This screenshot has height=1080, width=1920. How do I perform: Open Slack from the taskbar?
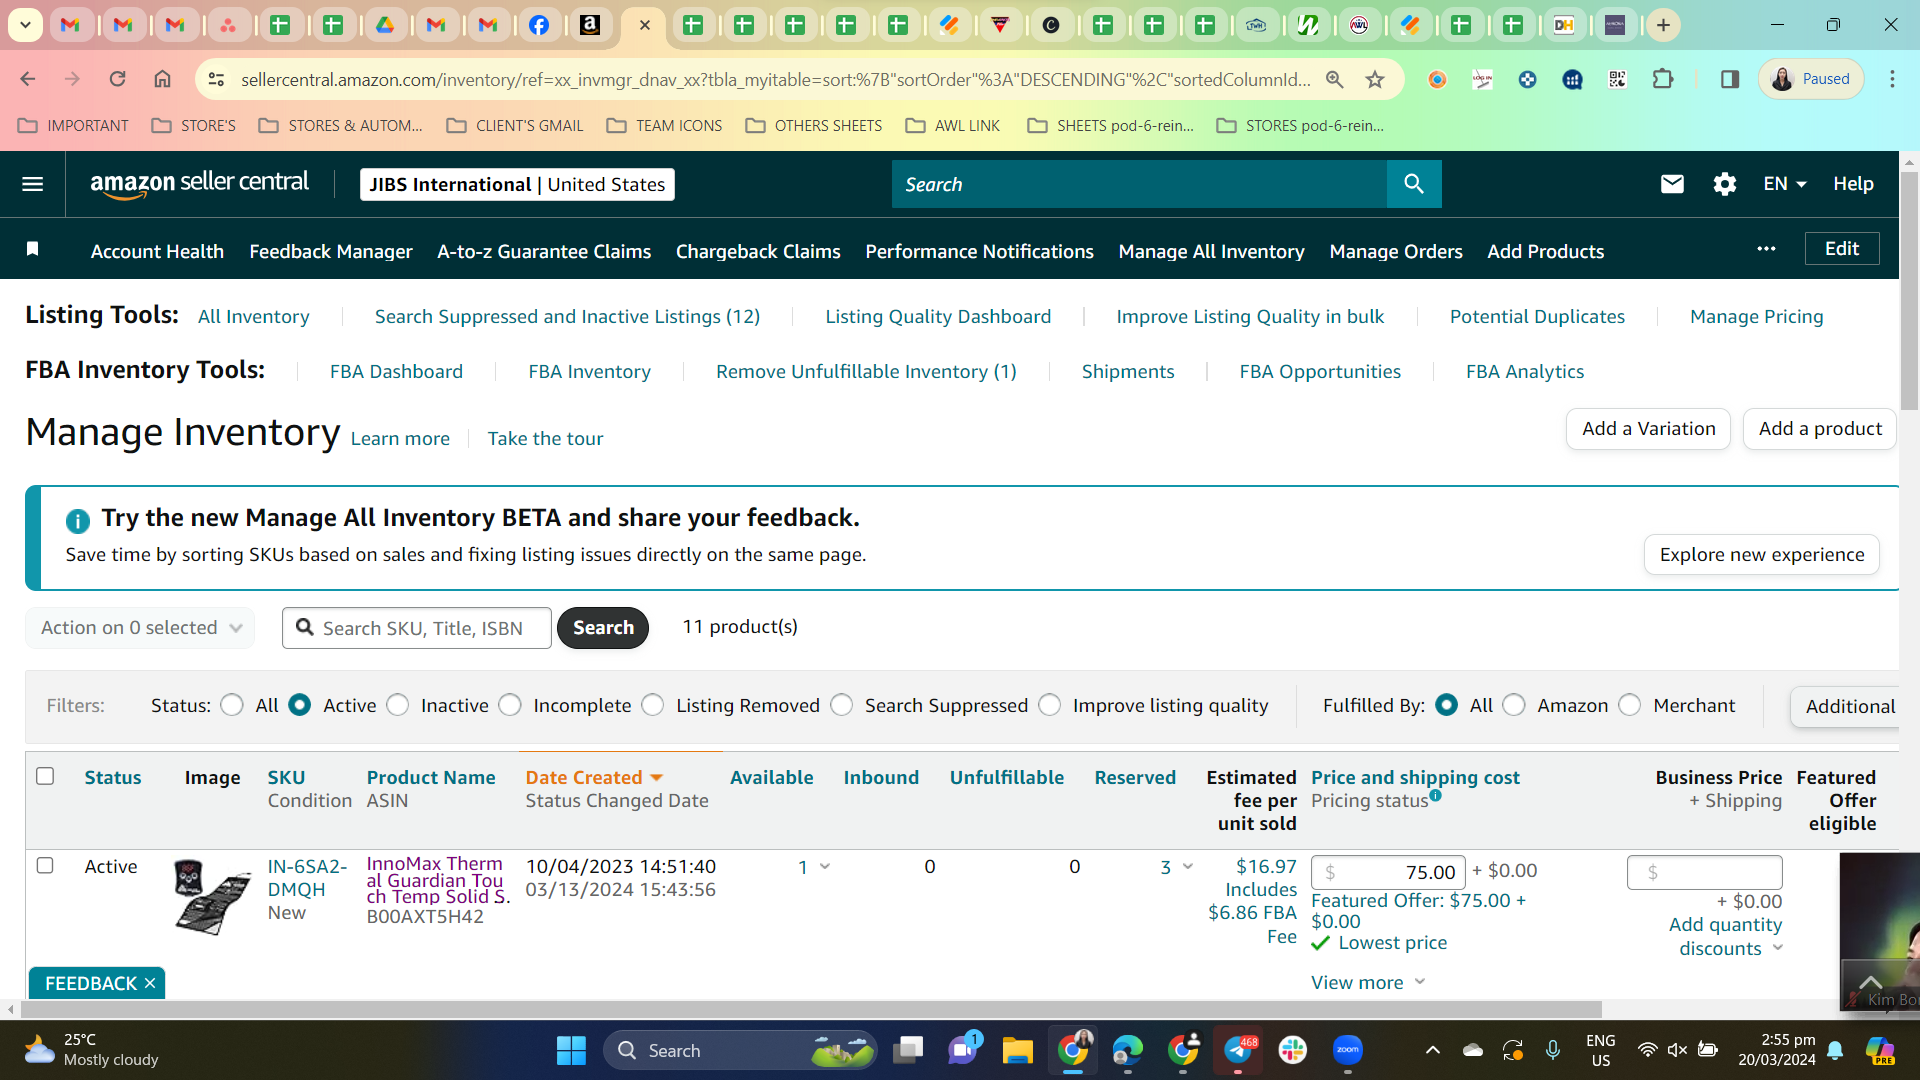pyautogui.click(x=1292, y=1050)
